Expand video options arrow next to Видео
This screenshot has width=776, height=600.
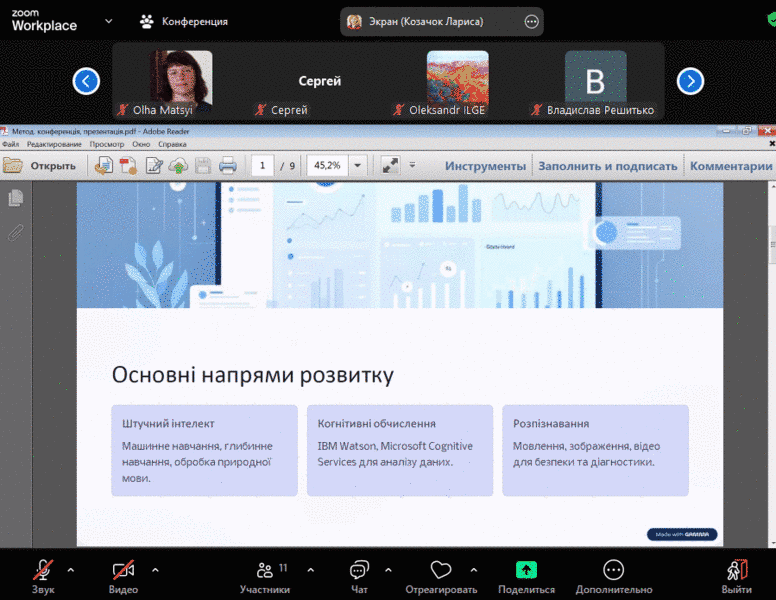click(x=155, y=570)
